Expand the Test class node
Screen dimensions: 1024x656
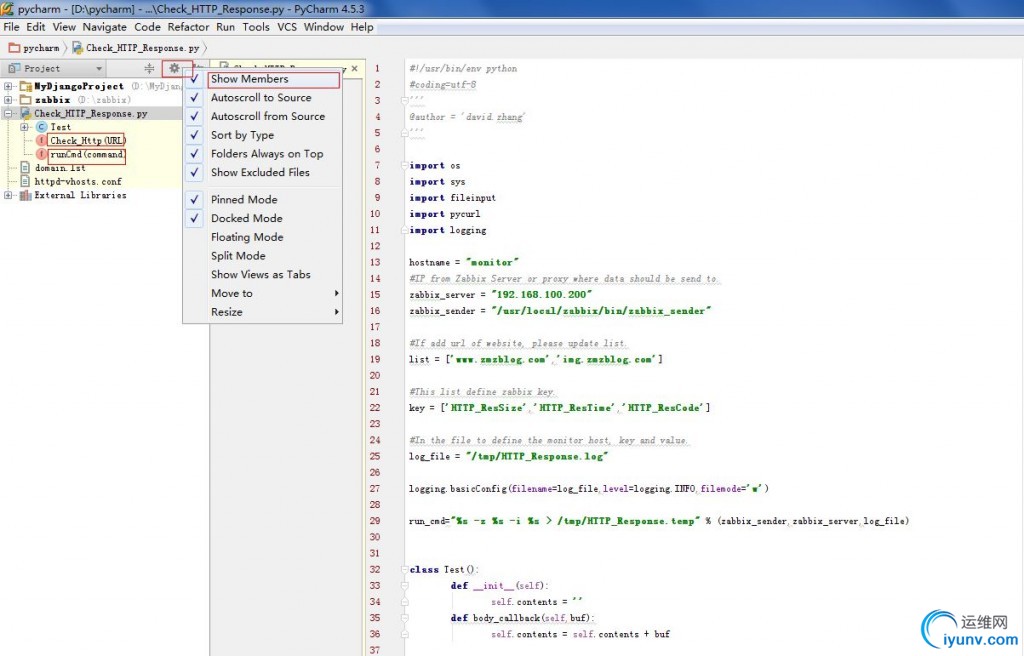[24, 127]
